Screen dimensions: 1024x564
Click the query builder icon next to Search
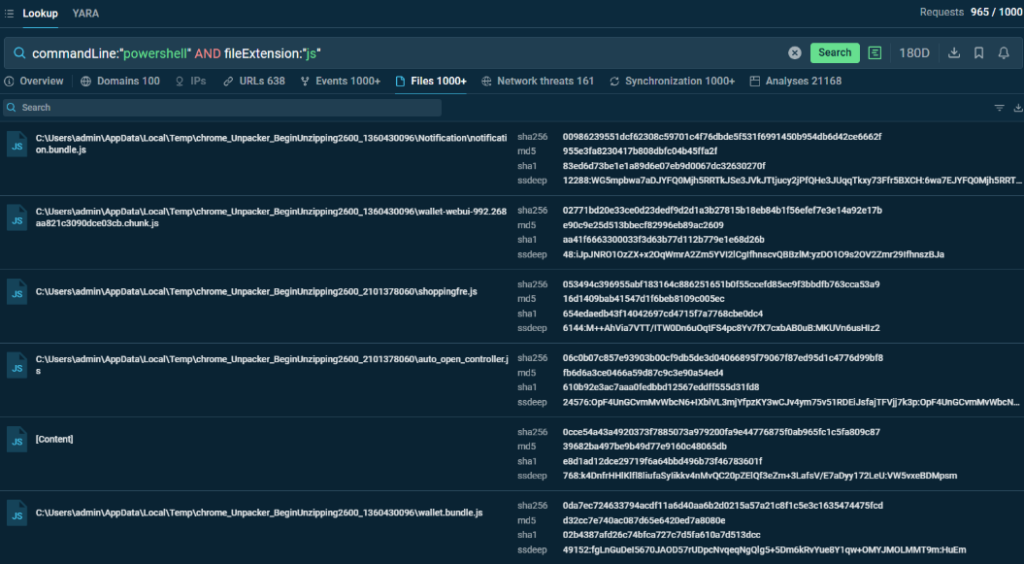click(x=875, y=53)
